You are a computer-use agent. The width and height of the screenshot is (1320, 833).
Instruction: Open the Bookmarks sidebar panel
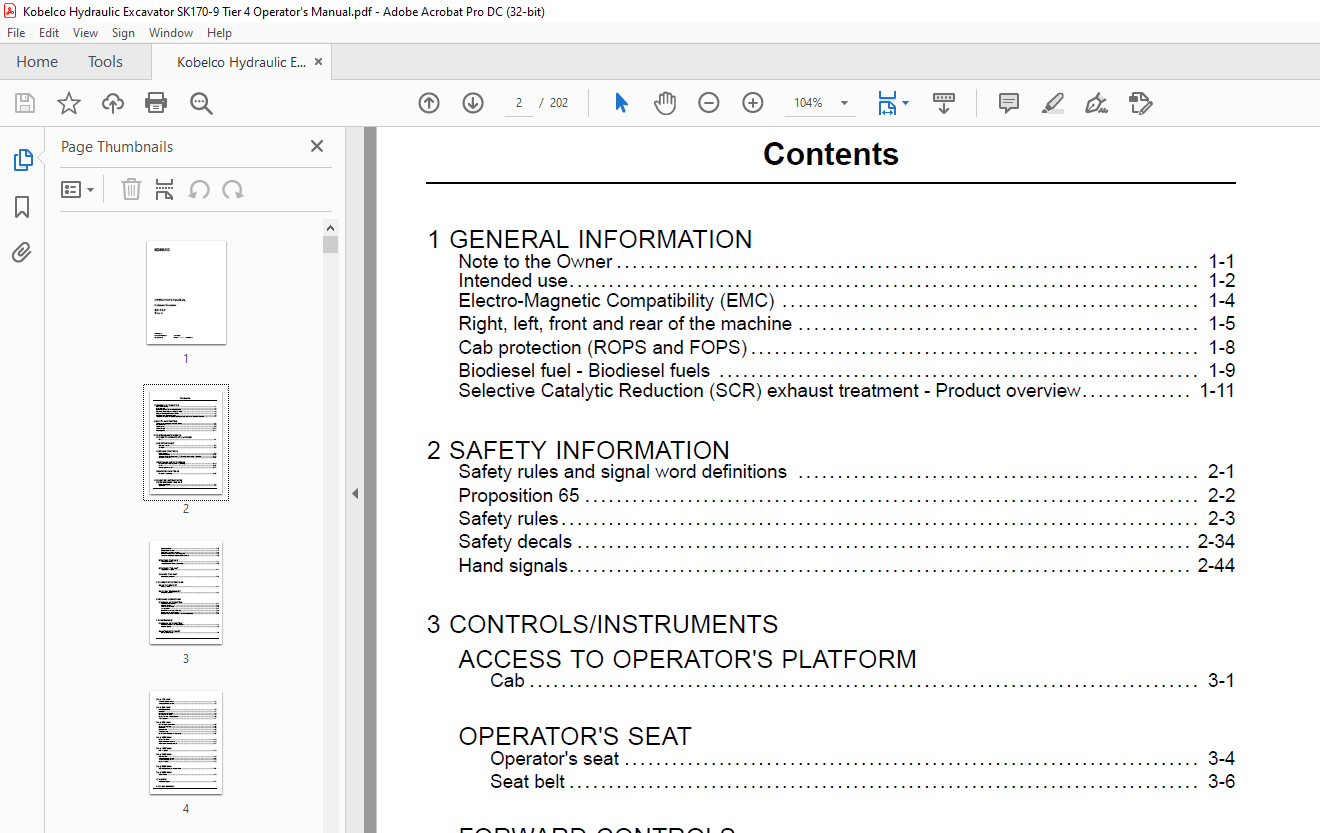click(x=22, y=207)
